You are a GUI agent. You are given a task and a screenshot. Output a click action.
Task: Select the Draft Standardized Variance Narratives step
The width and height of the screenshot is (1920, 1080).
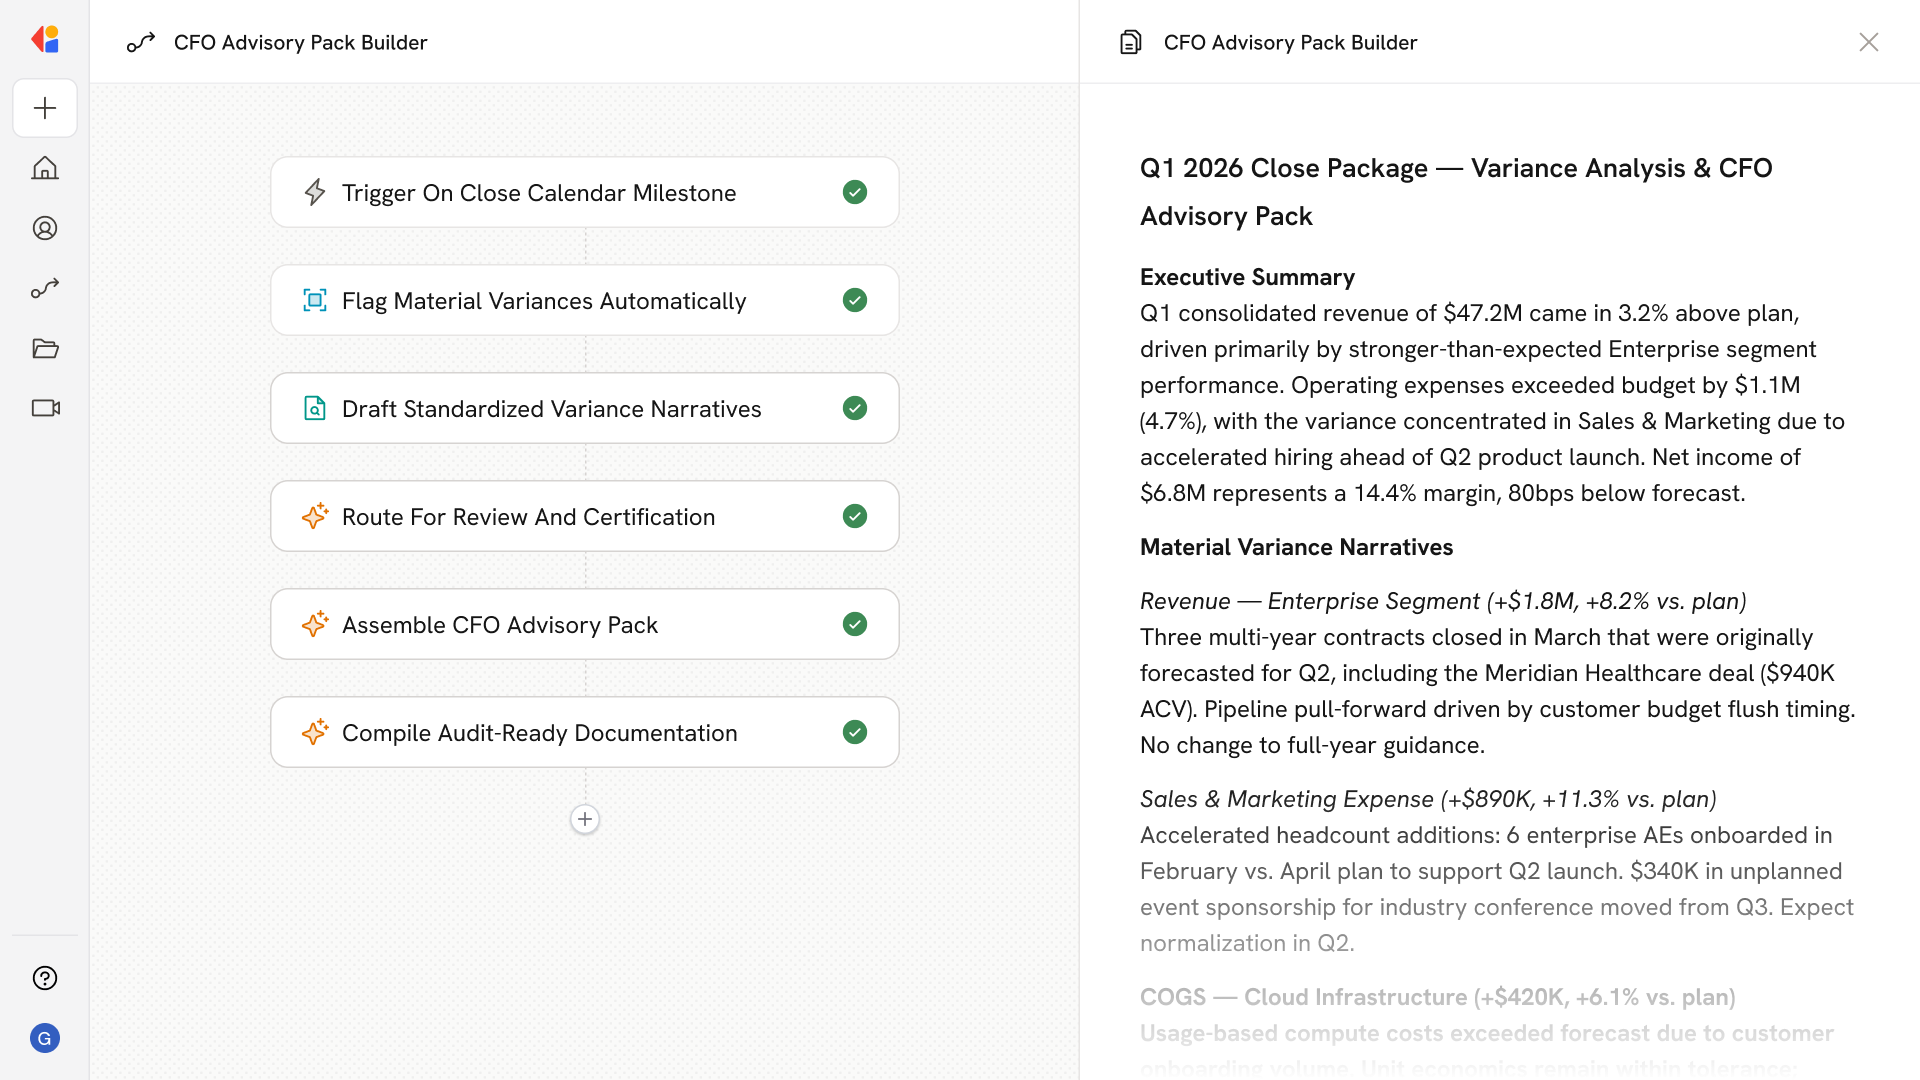pyautogui.click(x=551, y=408)
